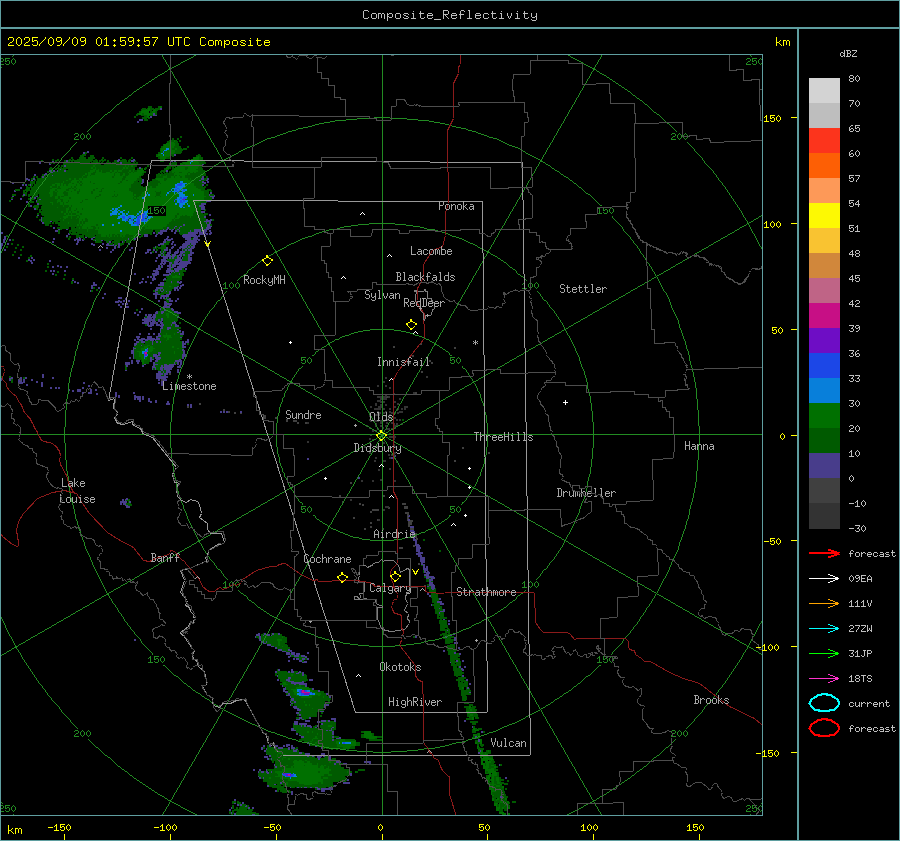
Task: Pick the red swatch between 65 and 60 dBZ
Action: [x=824, y=140]
